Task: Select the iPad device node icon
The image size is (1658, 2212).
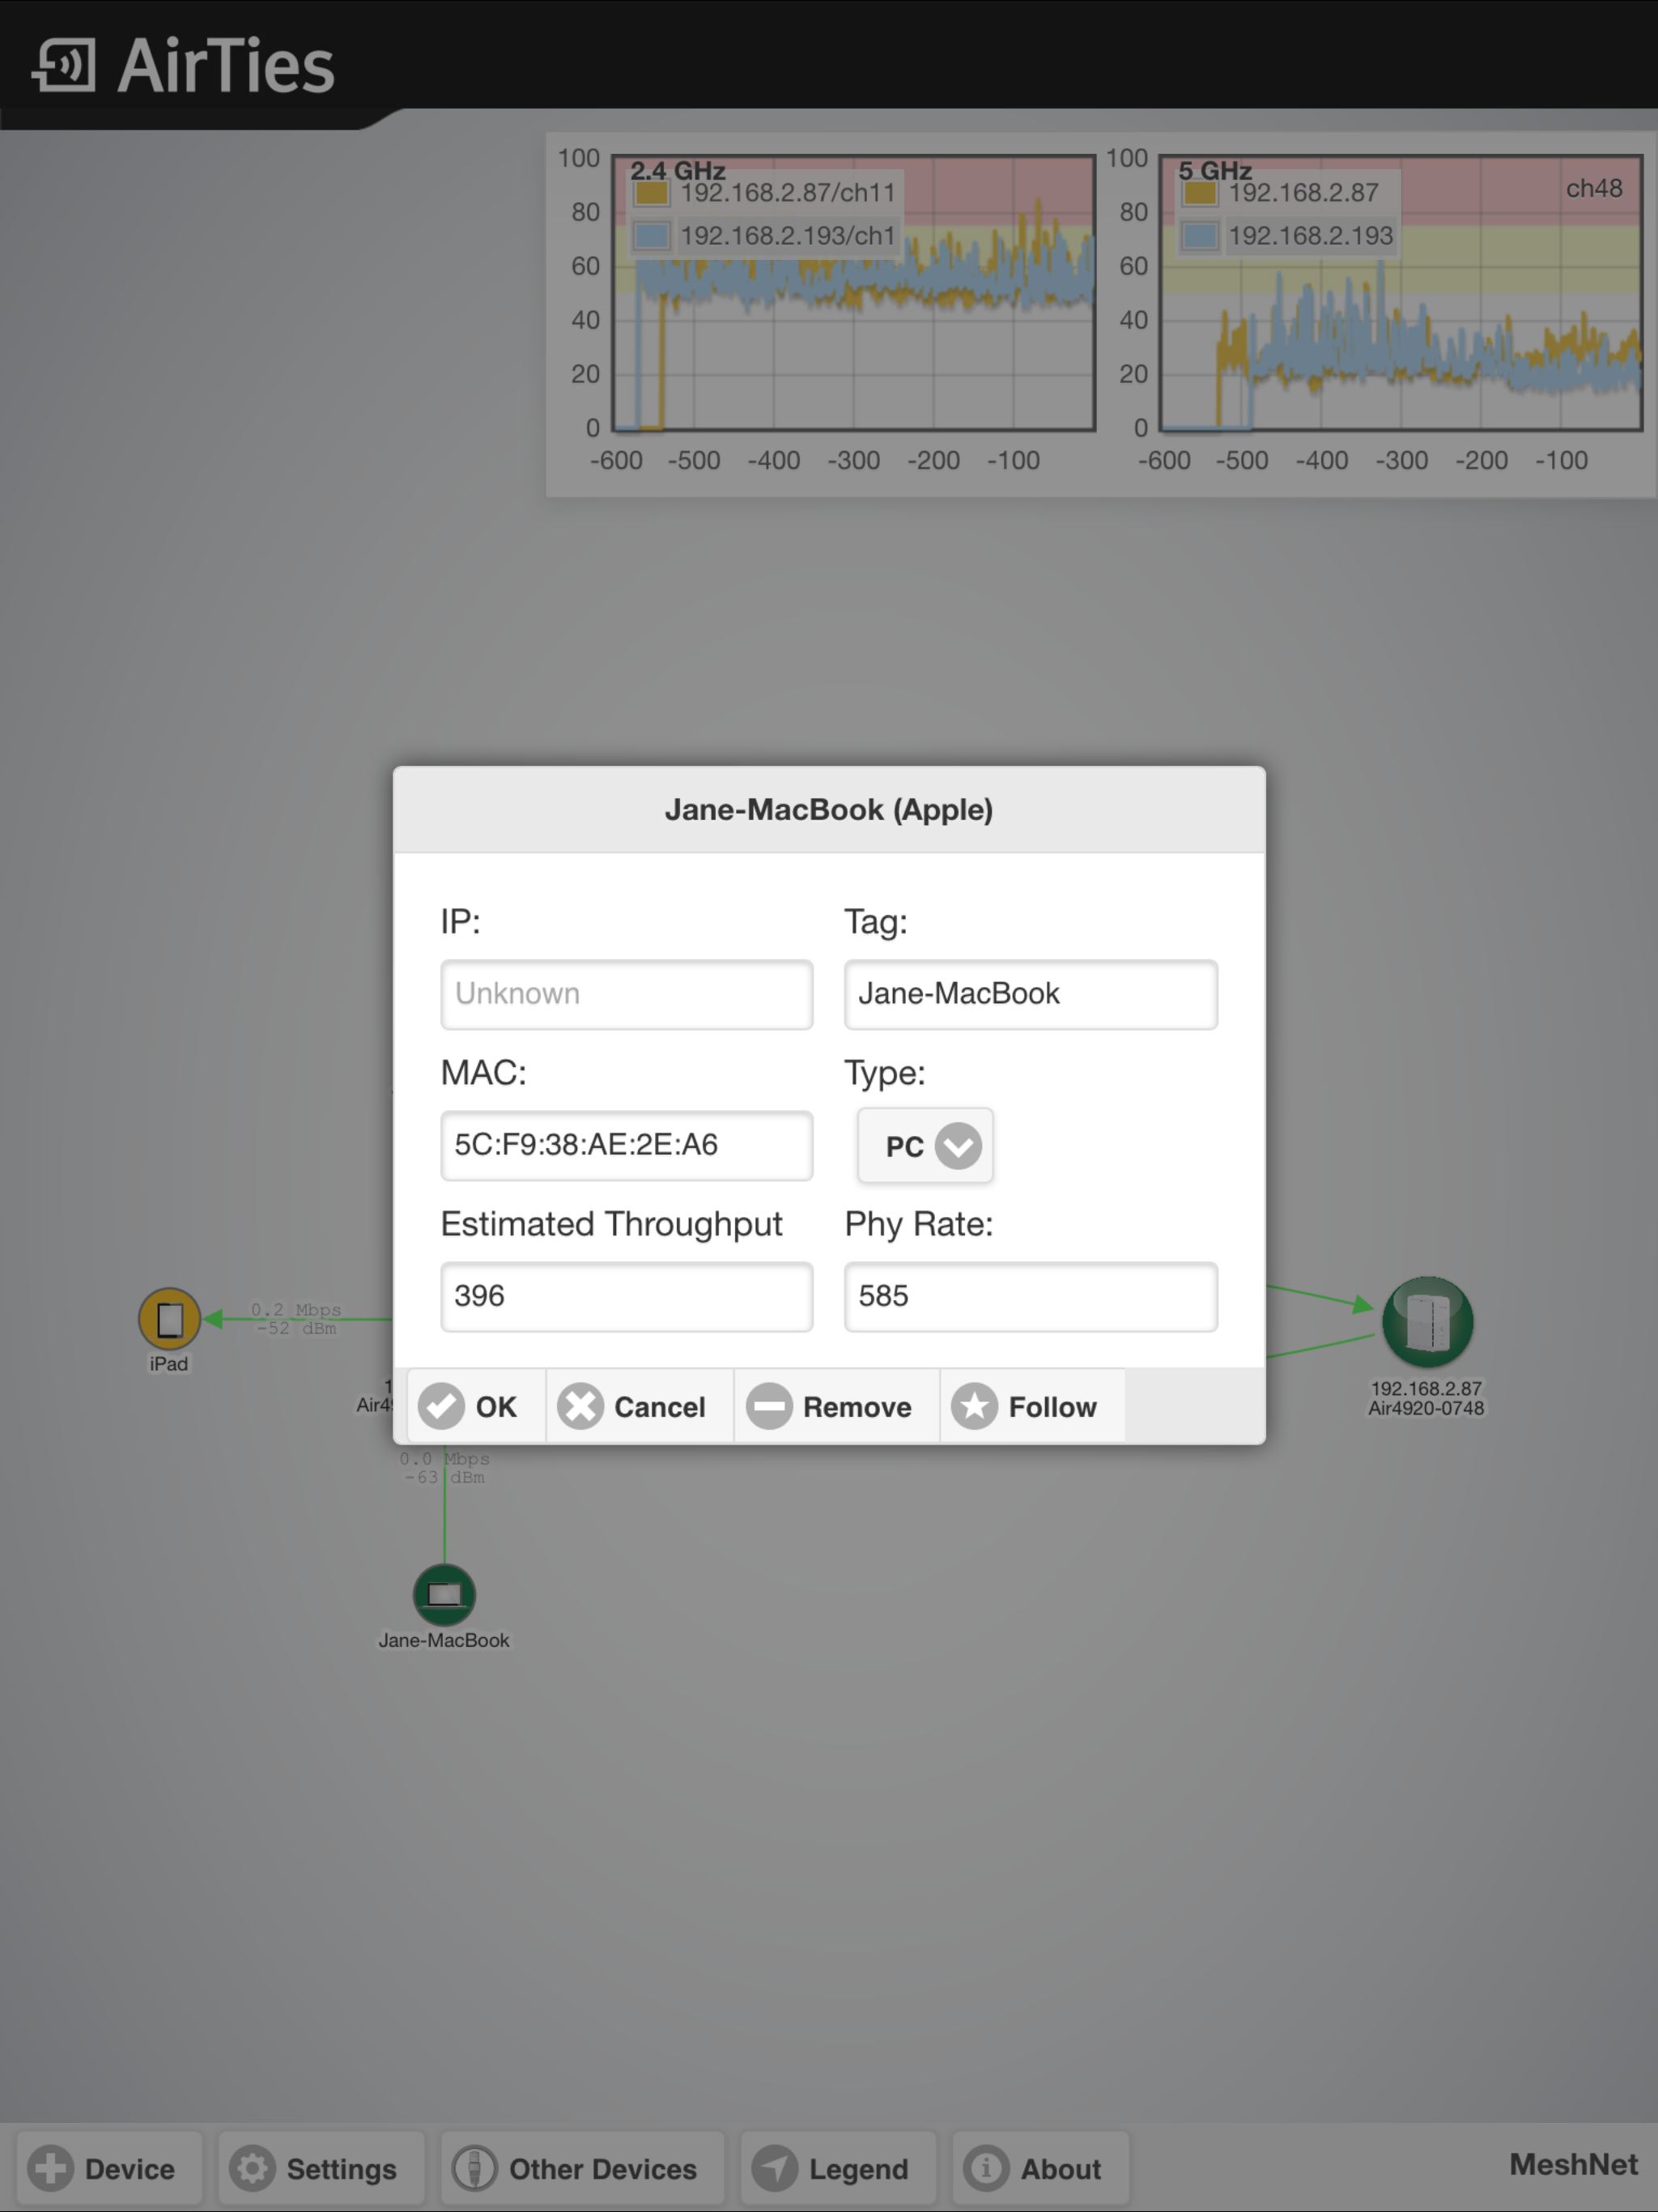Action: click(169, 1319)
